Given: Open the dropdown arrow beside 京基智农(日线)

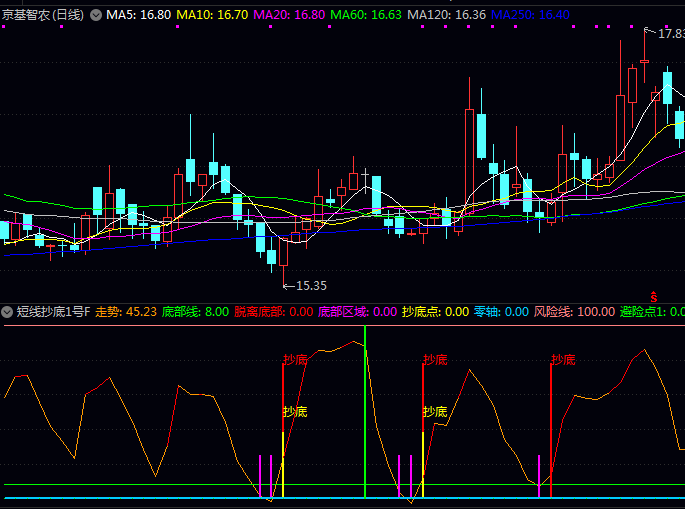Looking at the screenshot, I should pos(95,15).
